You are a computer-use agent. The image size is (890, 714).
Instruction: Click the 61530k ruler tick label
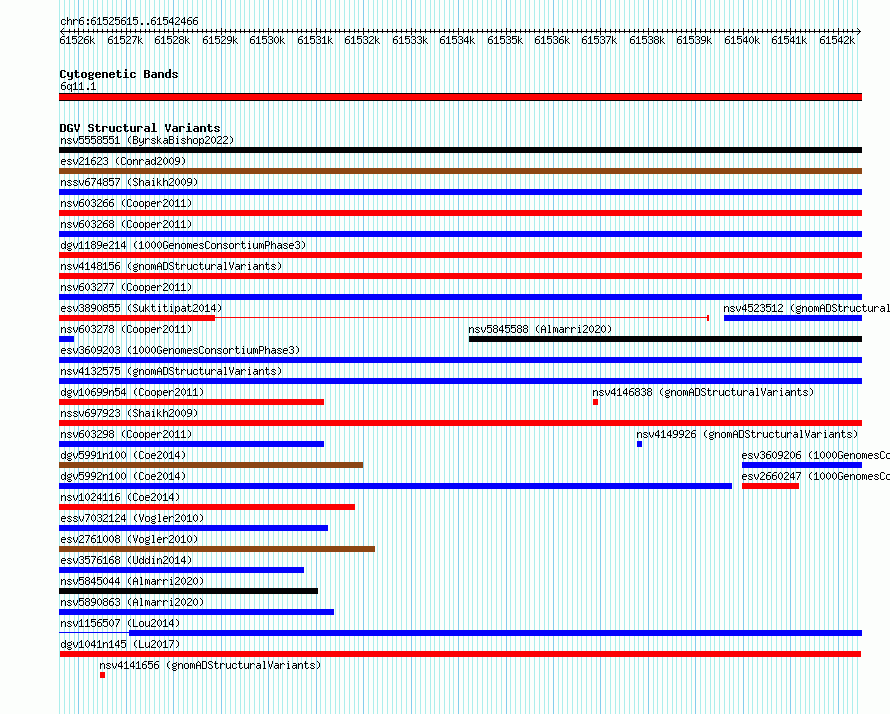tap(267, 40)
